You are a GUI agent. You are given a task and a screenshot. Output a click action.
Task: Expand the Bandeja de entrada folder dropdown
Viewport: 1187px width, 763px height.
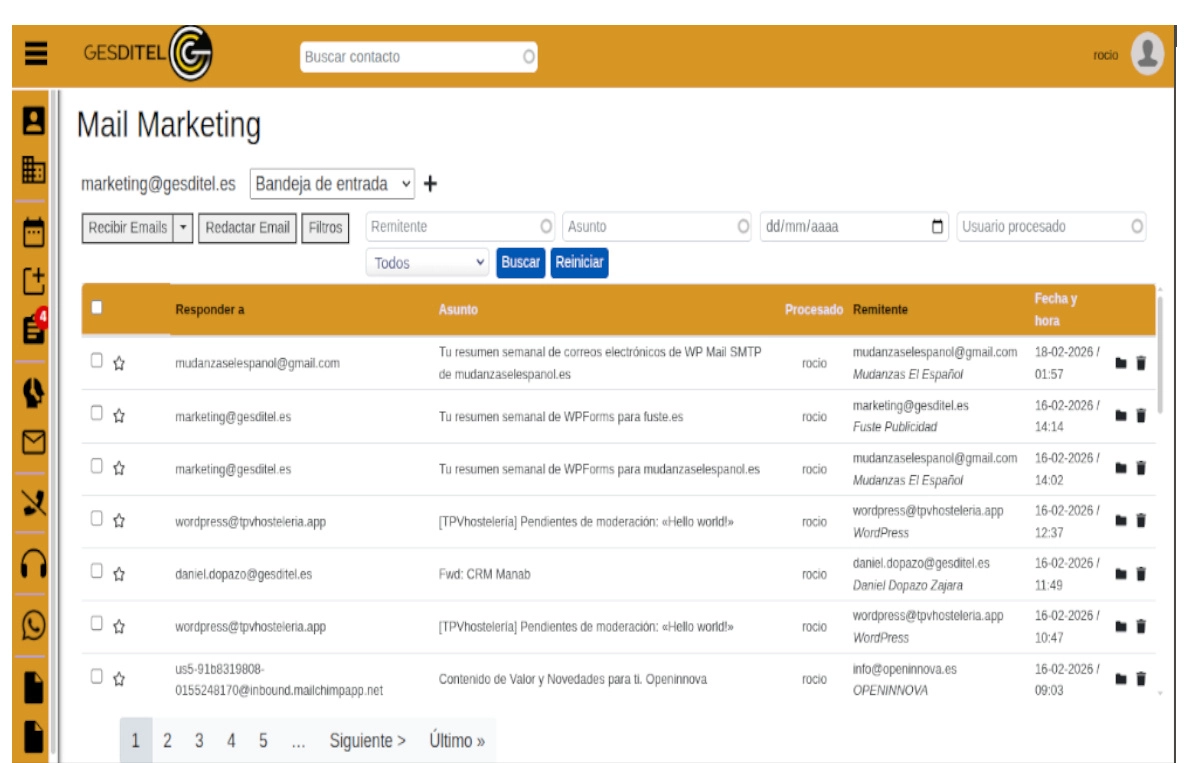331,184
